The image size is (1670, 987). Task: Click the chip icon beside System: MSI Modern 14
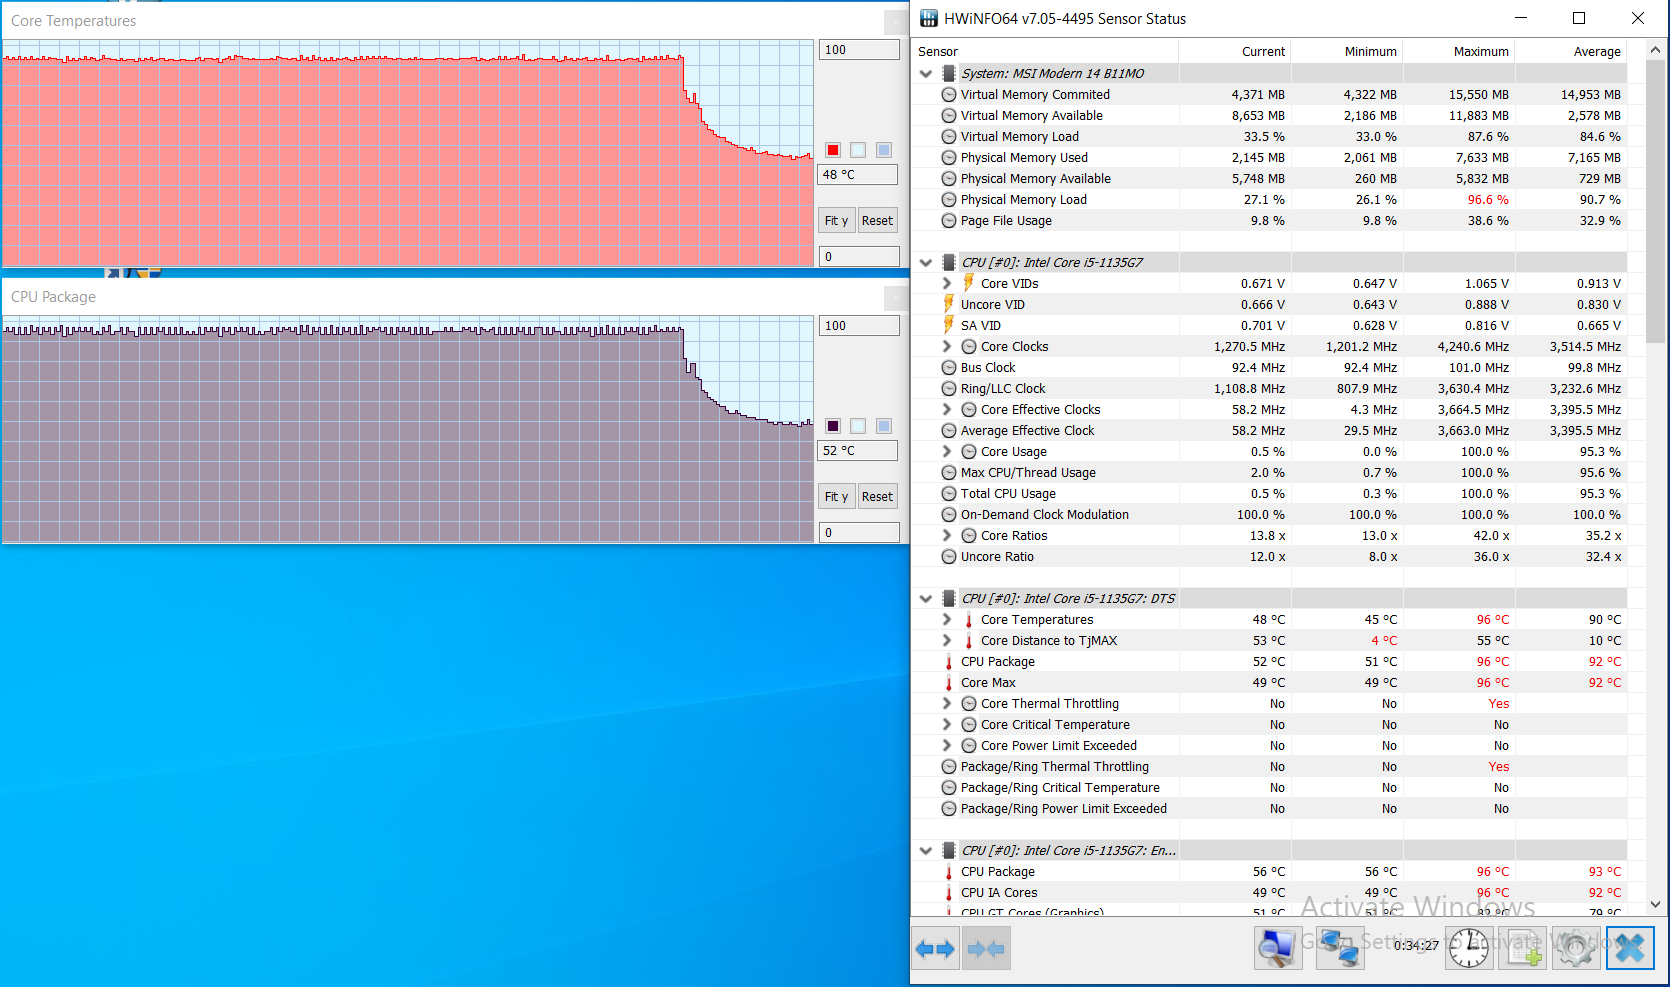948,73
